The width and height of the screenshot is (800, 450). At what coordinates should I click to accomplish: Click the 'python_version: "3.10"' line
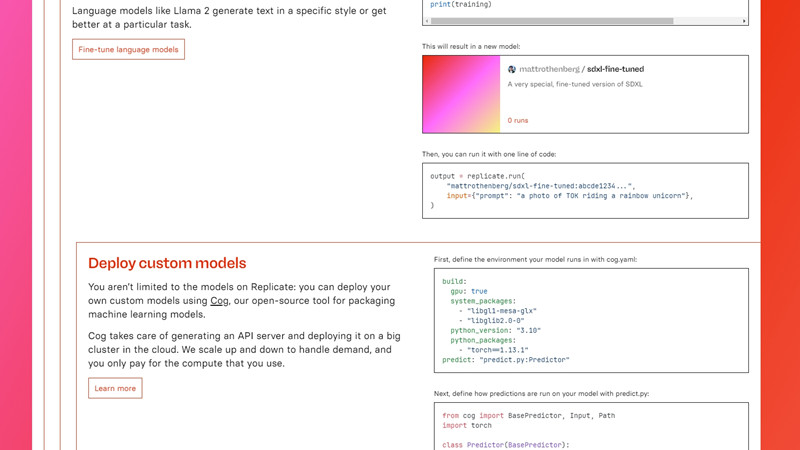[495, 330]
